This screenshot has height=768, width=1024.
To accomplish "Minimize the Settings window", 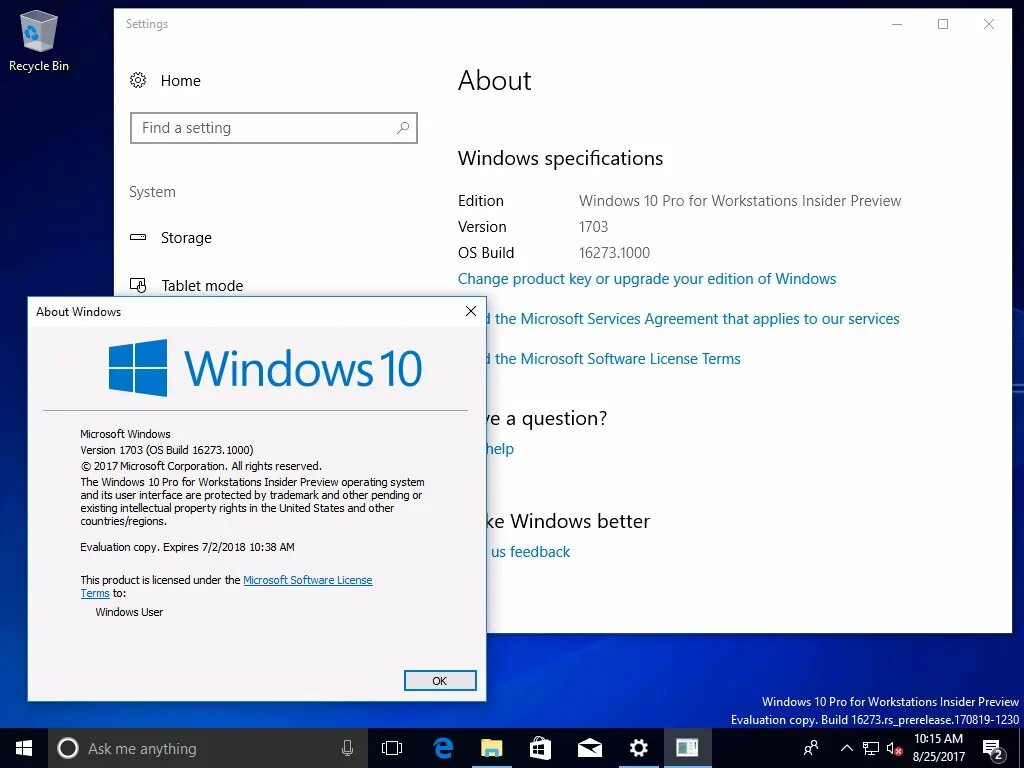I will (x=897, y=24).
